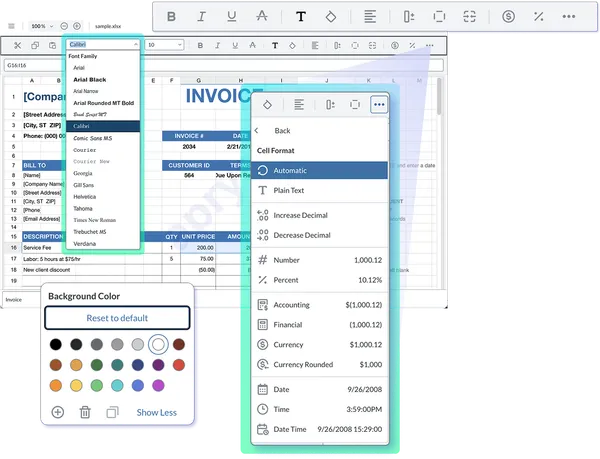
Task: Select Accounting format option
Action: [320, 305]
